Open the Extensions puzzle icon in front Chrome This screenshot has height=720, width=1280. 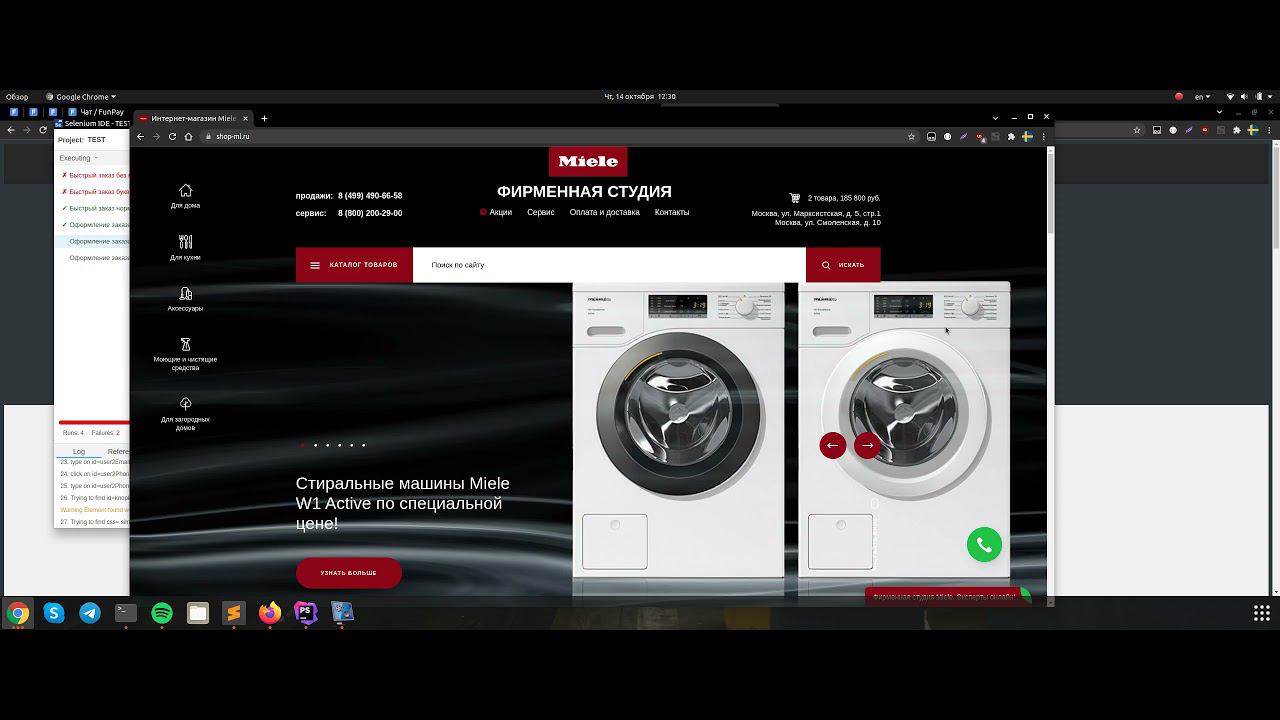click(1011, 136)
